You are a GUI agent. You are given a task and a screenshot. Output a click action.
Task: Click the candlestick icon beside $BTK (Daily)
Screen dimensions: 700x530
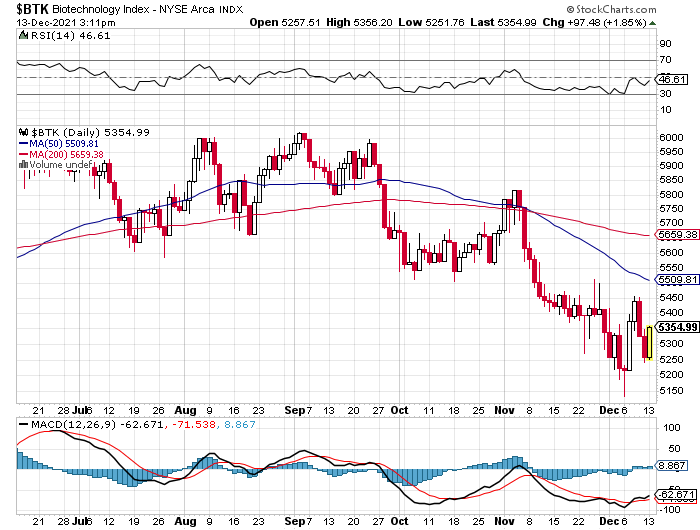point(24,132)
